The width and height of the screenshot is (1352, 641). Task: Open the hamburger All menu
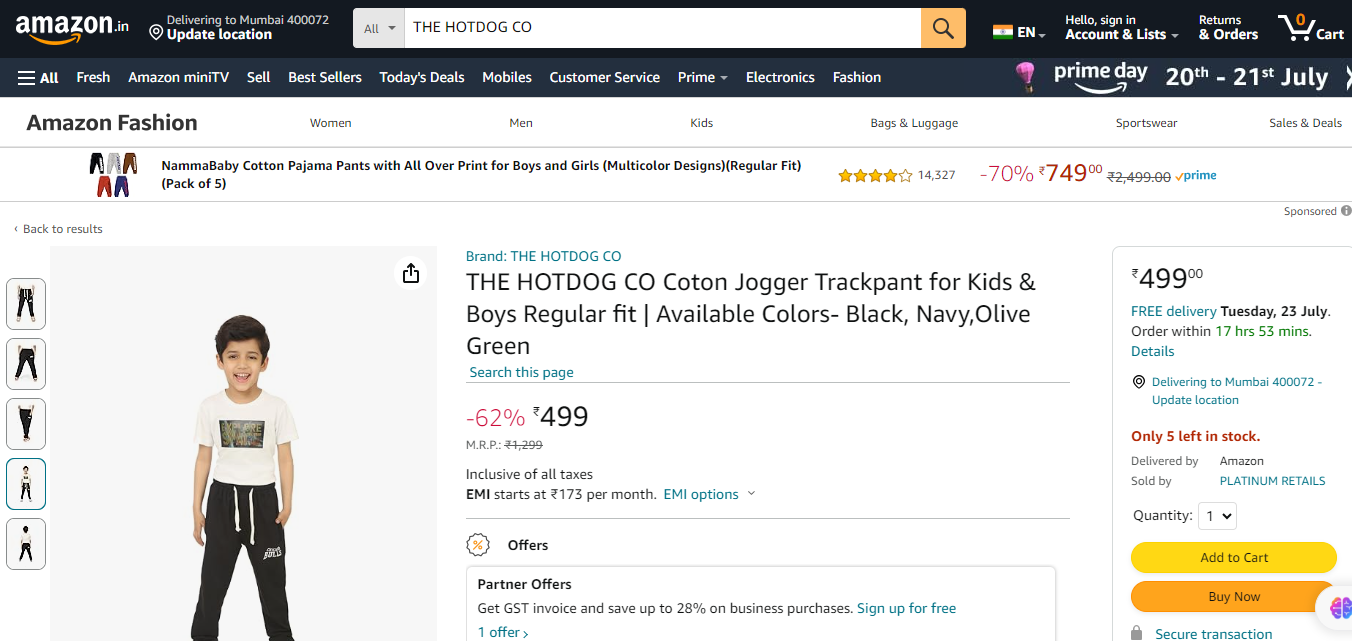[x=38, y=77]
